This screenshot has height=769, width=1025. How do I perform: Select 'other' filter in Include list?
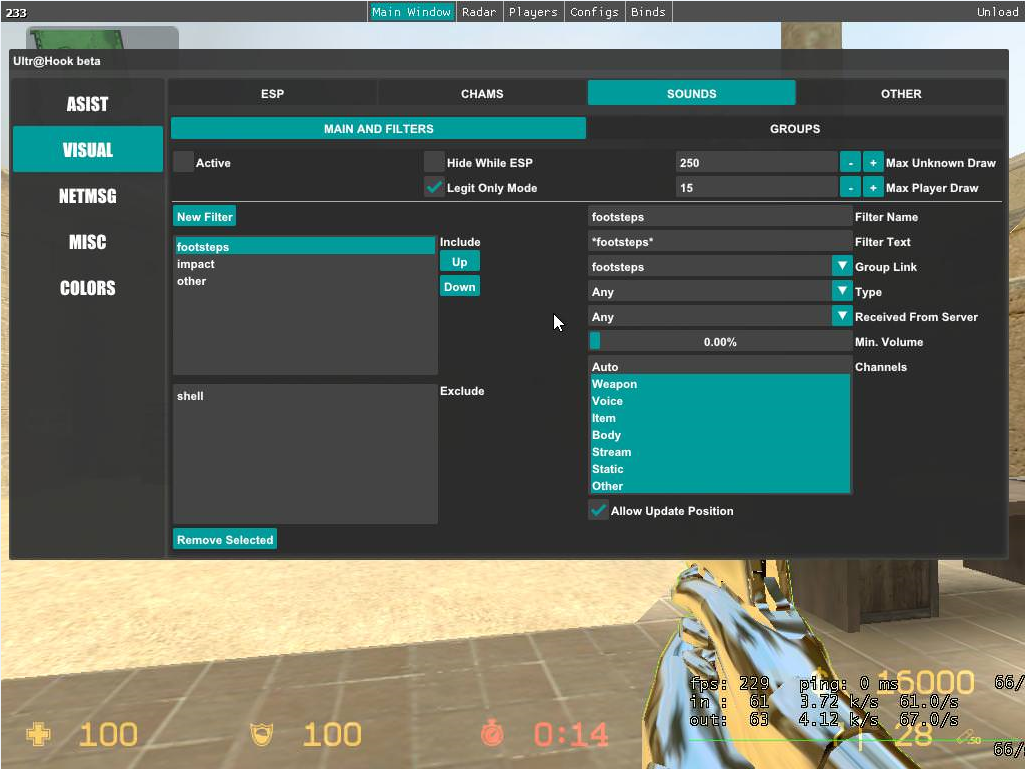(x=305, y=281)
